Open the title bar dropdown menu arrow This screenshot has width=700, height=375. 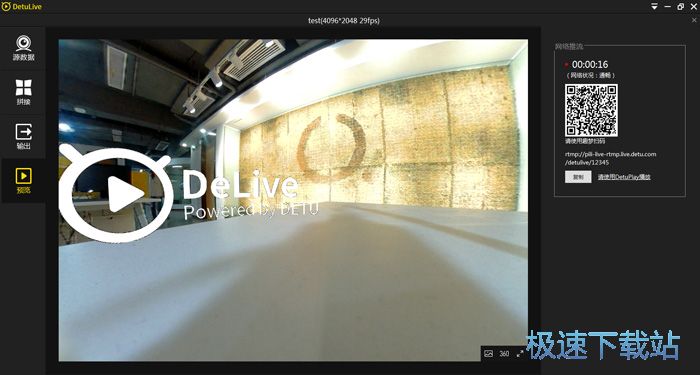click(654, 7)
